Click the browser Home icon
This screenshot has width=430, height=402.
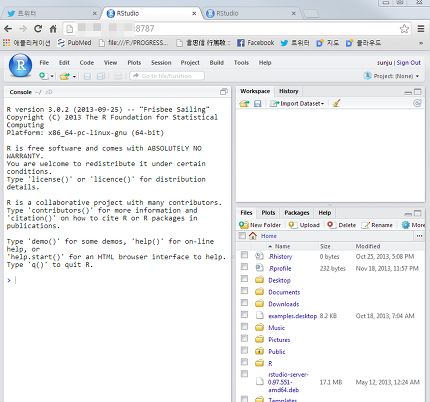(53, 29)
